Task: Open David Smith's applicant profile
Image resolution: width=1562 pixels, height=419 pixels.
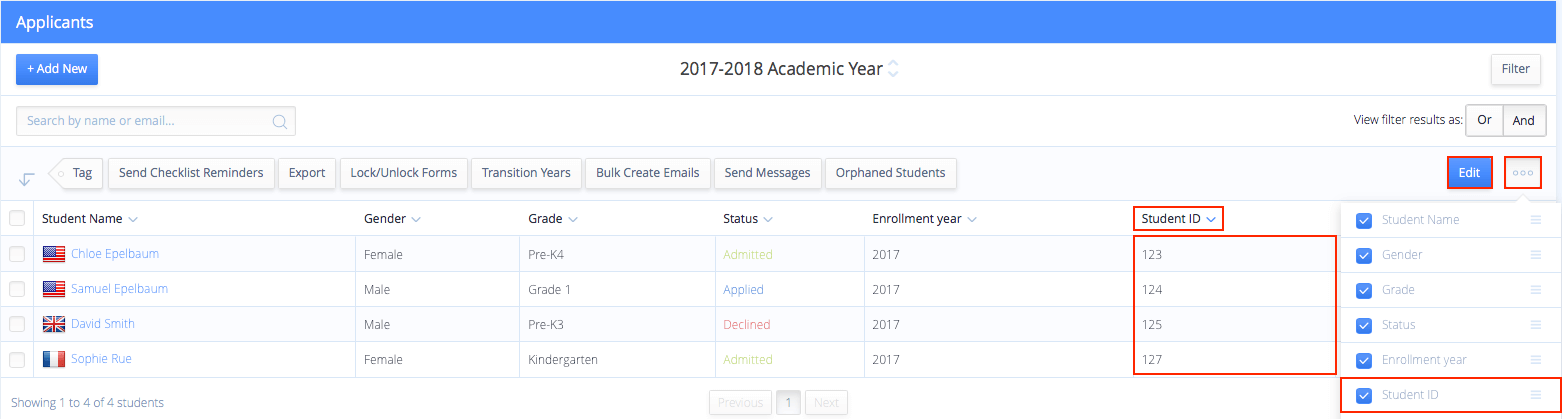Action: pyautogui.click(x=103, y=324)
